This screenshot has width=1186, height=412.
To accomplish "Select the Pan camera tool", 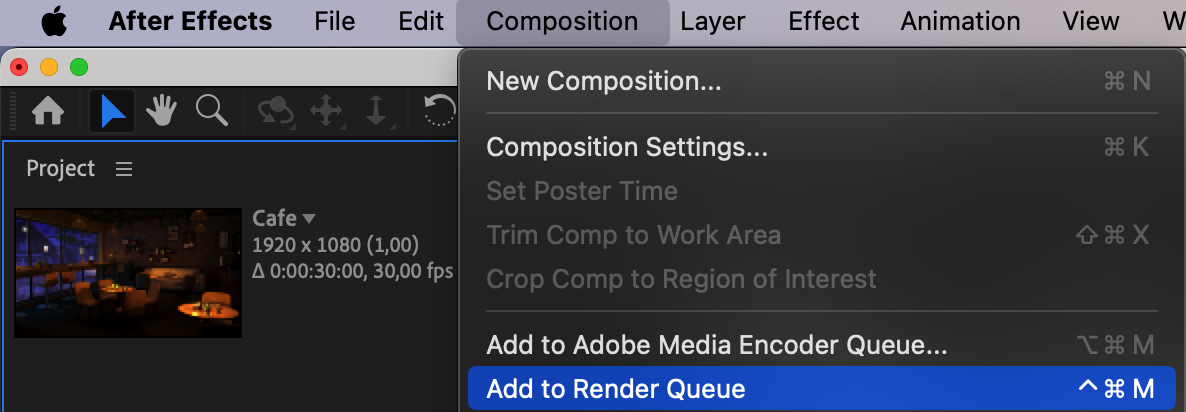I will 326,112.
